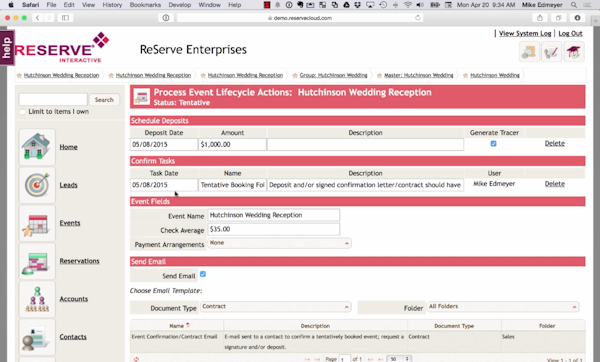Click the Deposit Date field 05/08/2015
Image resolution: width=600 pixels, height=362 pixels.
pyautogui.click(x=164, y=144)
